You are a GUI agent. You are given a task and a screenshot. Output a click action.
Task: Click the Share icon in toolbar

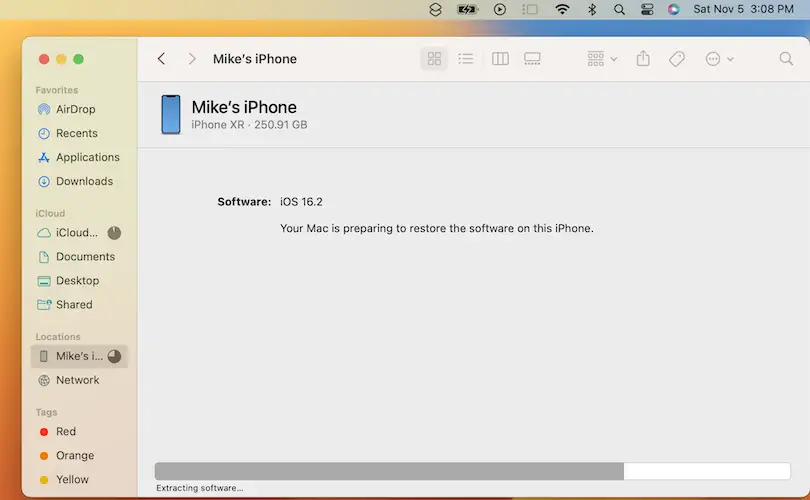(643, 59)
